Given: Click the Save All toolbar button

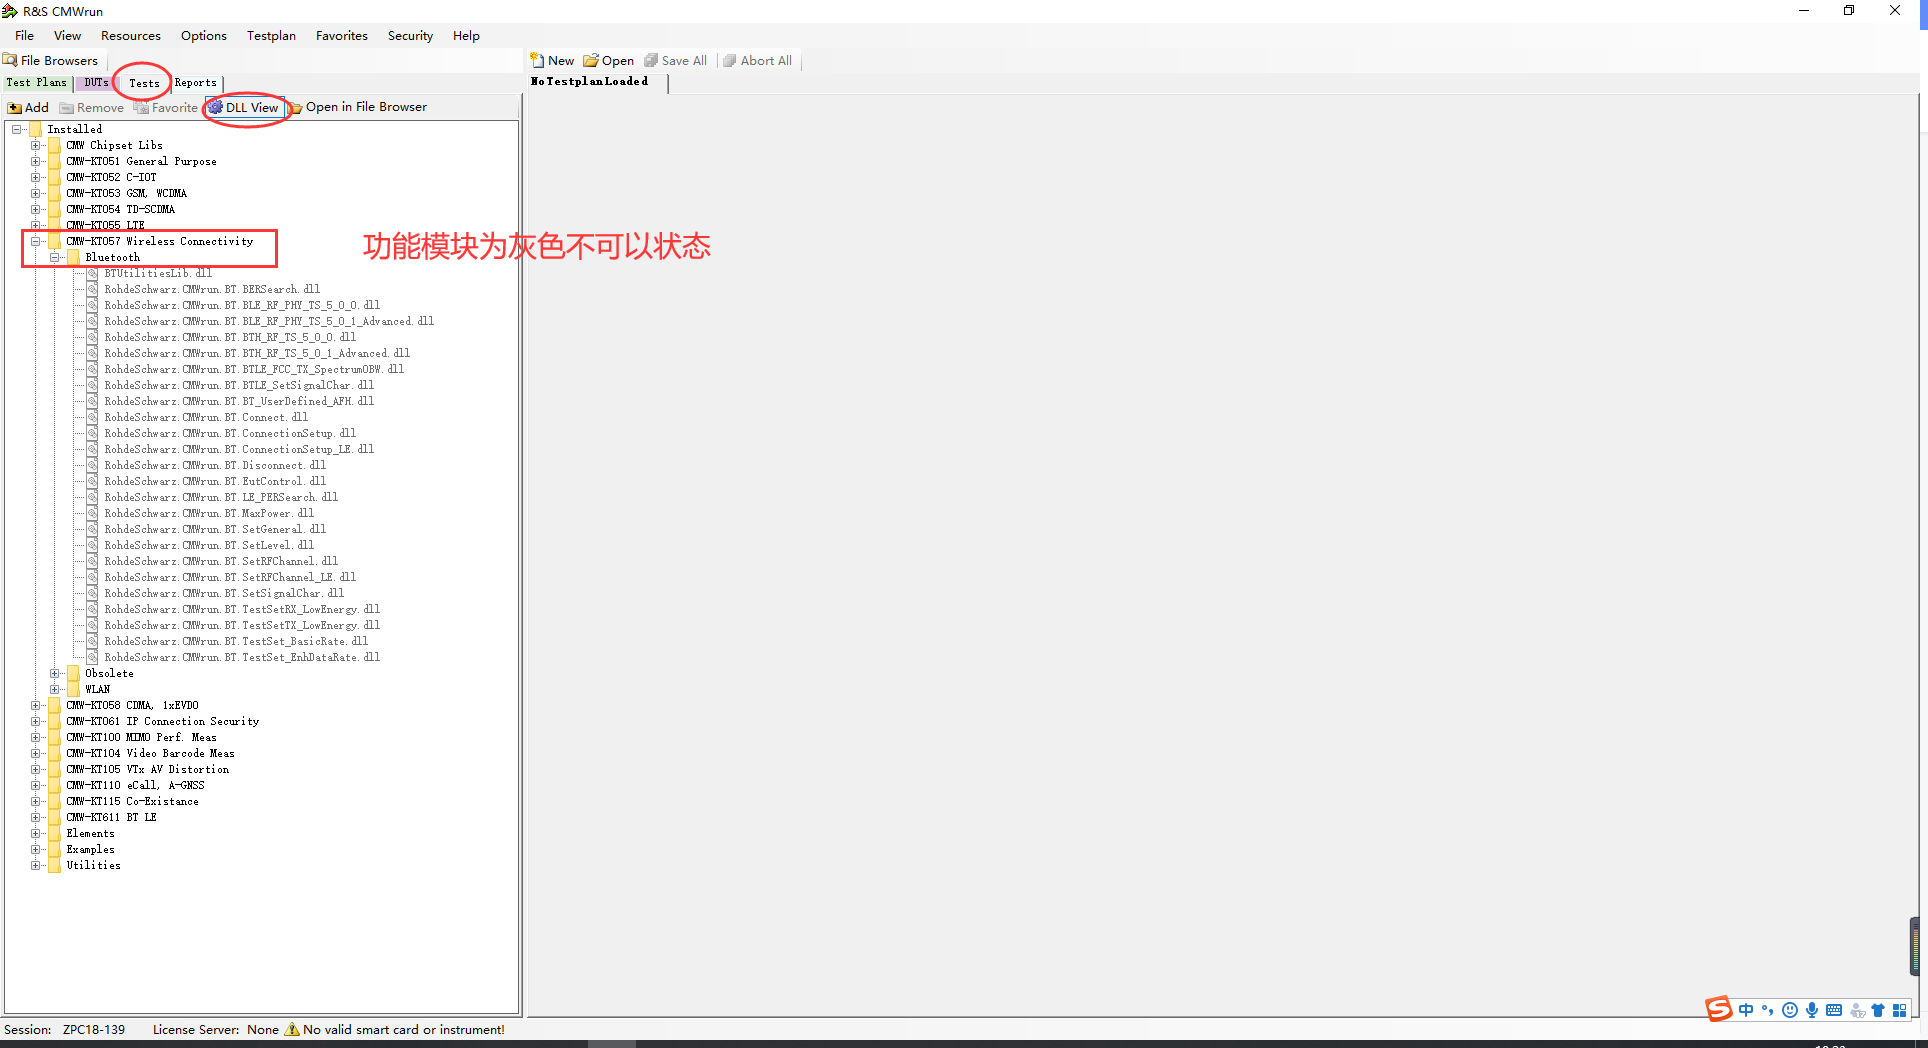Looking at the screenshot, I should tap(676, 60).
